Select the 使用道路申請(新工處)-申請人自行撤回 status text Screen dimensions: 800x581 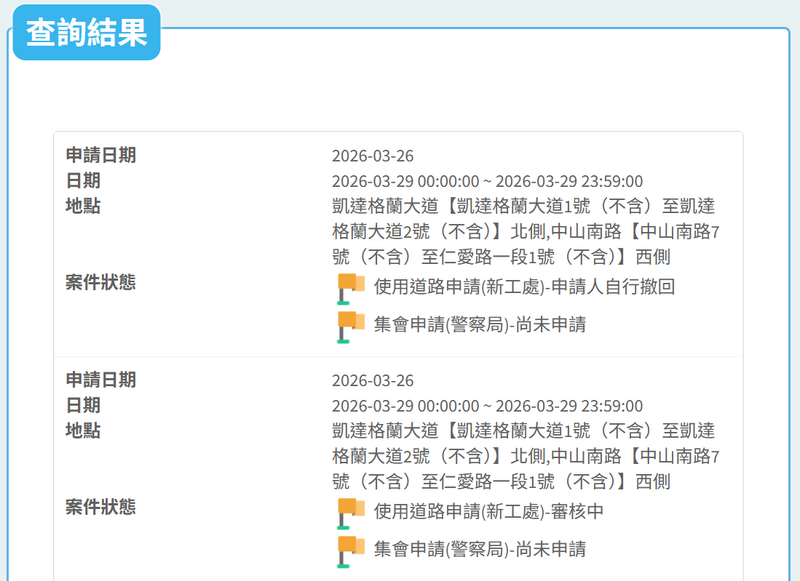(x=524, y=288)
